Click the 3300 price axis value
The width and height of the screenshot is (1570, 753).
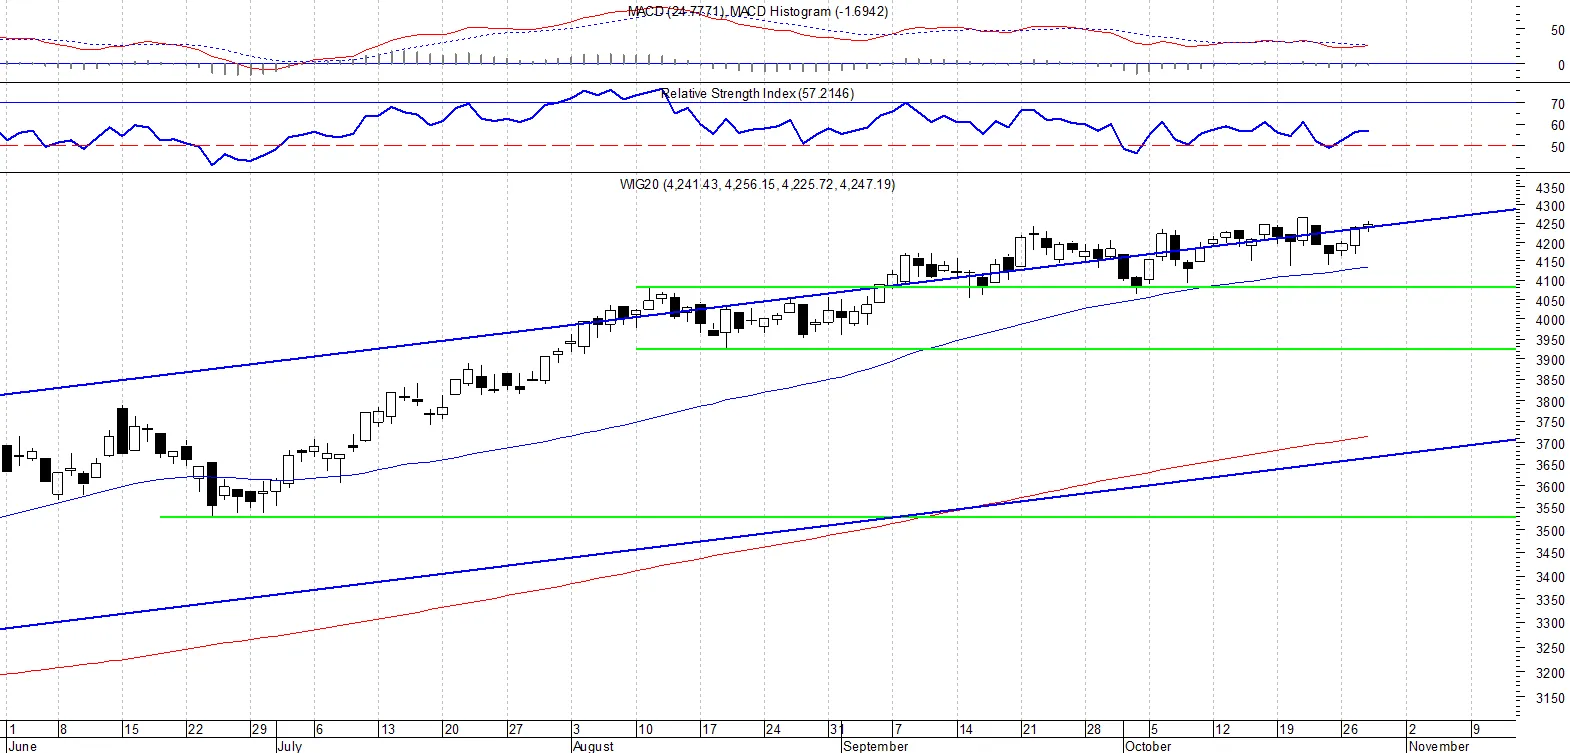tap(1549, 624)
